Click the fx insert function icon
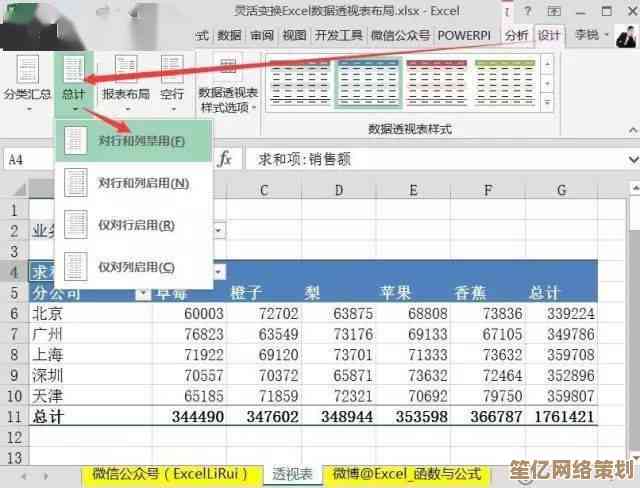The height and width of the screenshot is (488, 640). pyautogui.click(x=226, y=159)
